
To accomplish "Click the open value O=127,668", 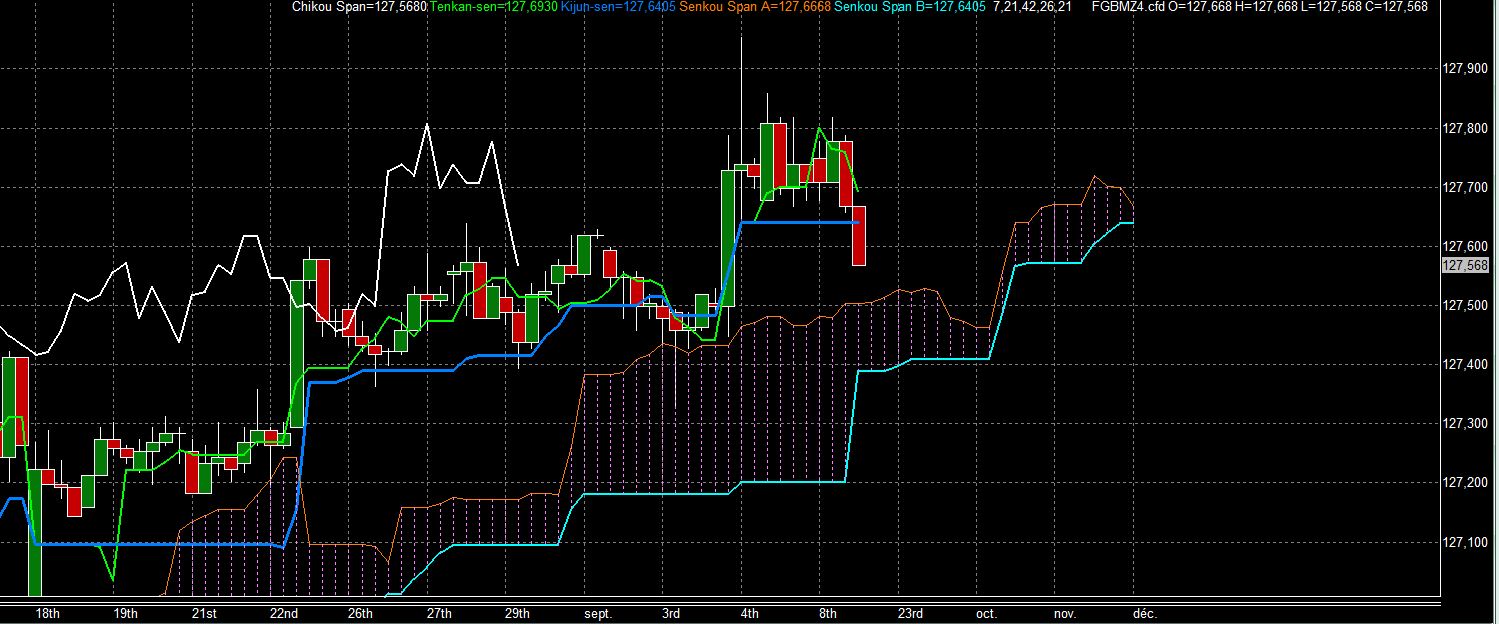I will tap(1199, 6).
